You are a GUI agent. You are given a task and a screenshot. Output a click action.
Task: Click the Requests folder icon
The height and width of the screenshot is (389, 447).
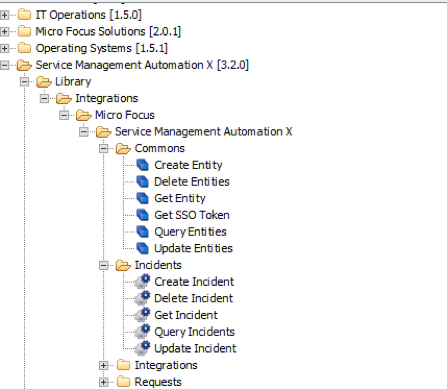123,381
